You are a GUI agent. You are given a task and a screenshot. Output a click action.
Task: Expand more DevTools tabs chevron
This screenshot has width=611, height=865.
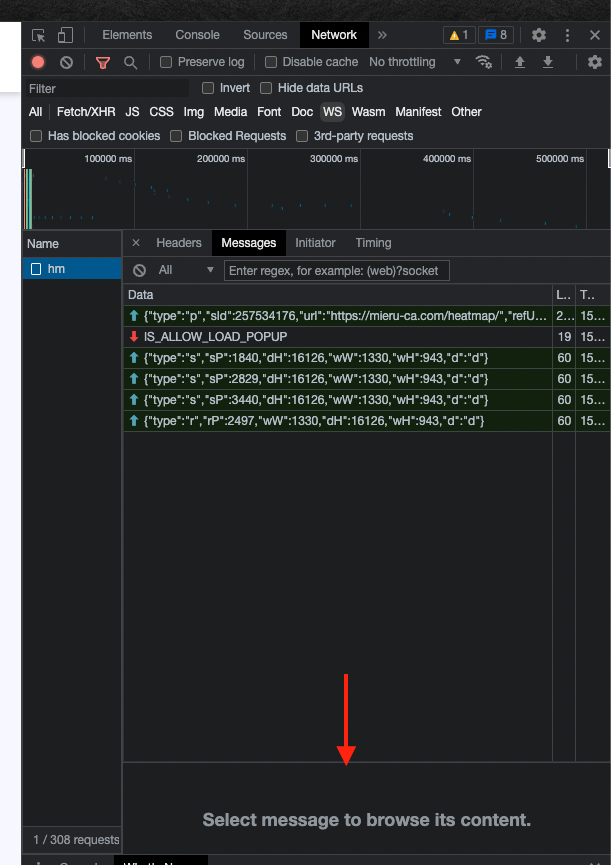point(382,35)
